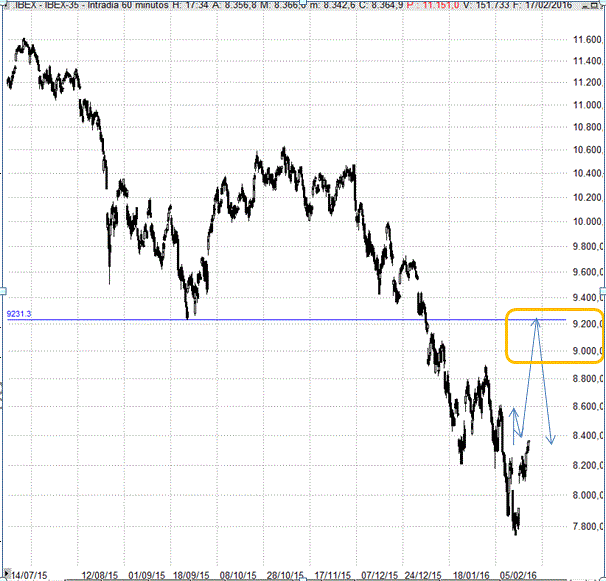
Task: Click the 8.400 price axis label
Action: point(587,436)
